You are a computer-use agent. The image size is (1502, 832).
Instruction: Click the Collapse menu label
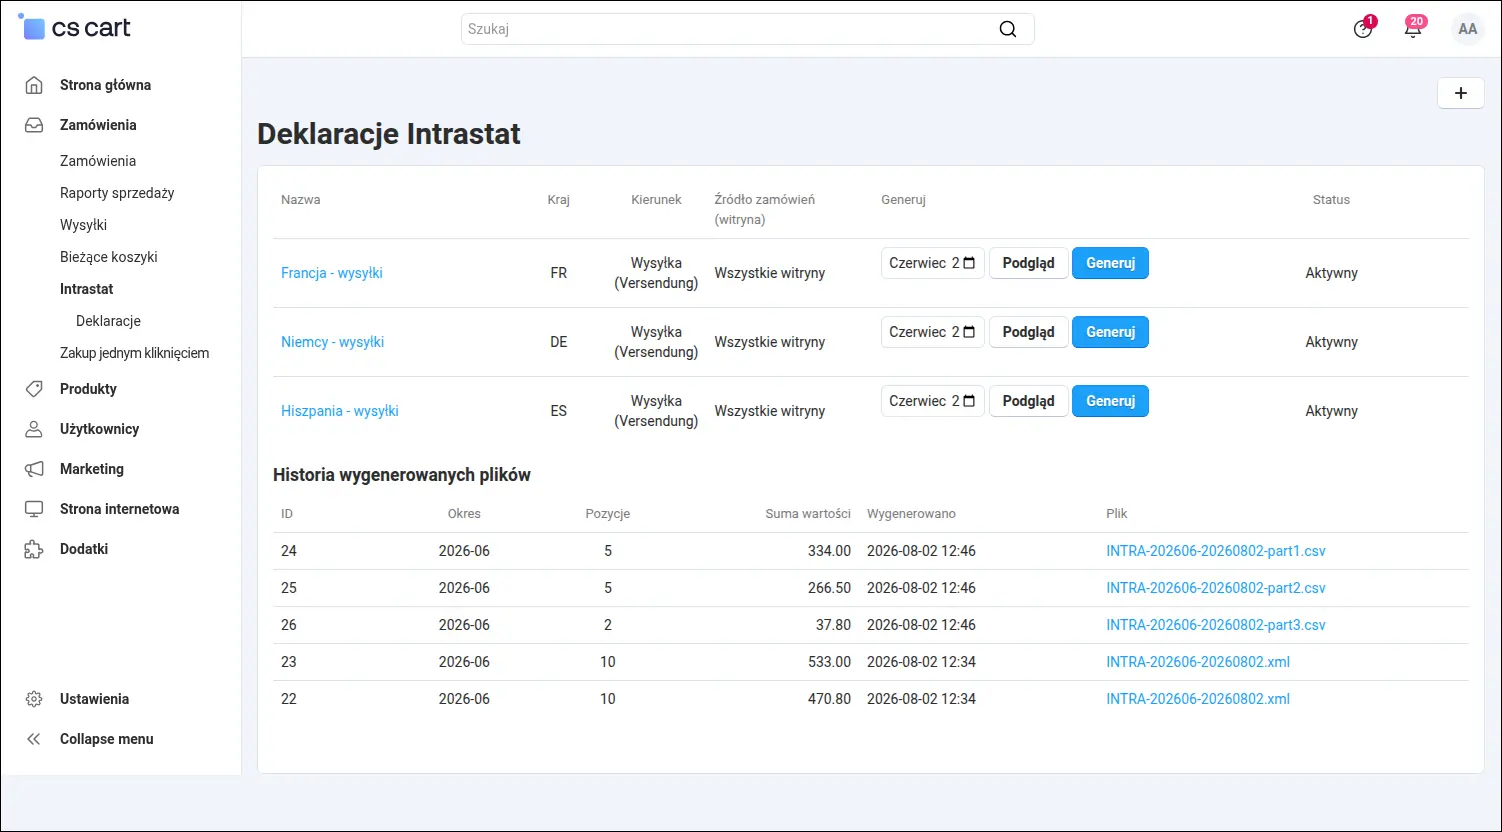107,739
